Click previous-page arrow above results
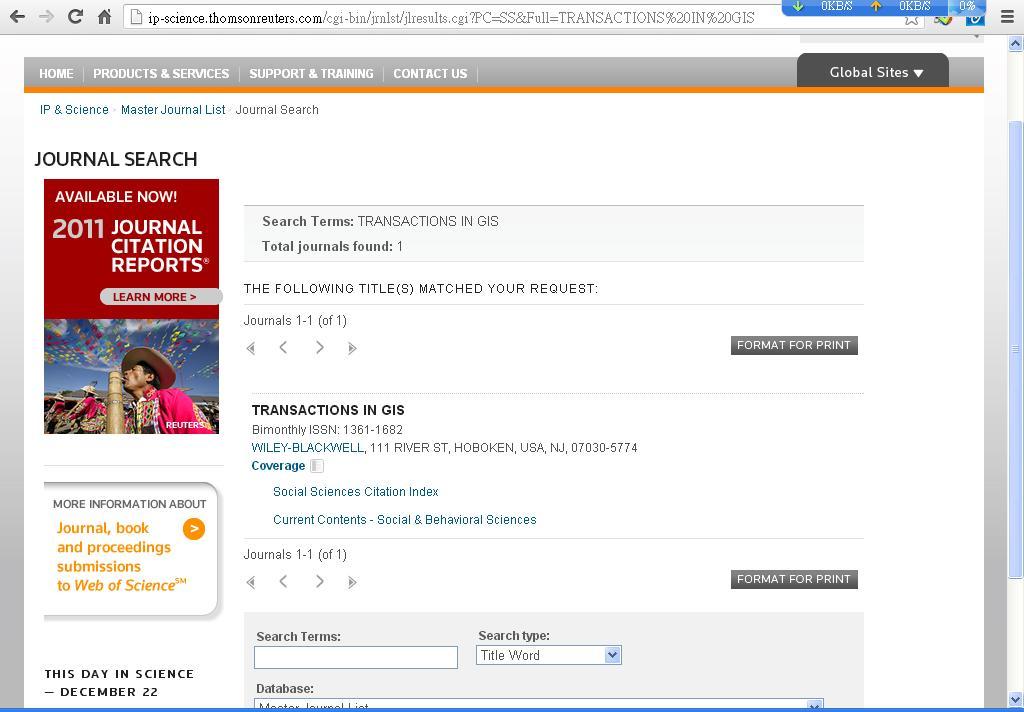This screenshot has height=712, width=1024. 283,348
